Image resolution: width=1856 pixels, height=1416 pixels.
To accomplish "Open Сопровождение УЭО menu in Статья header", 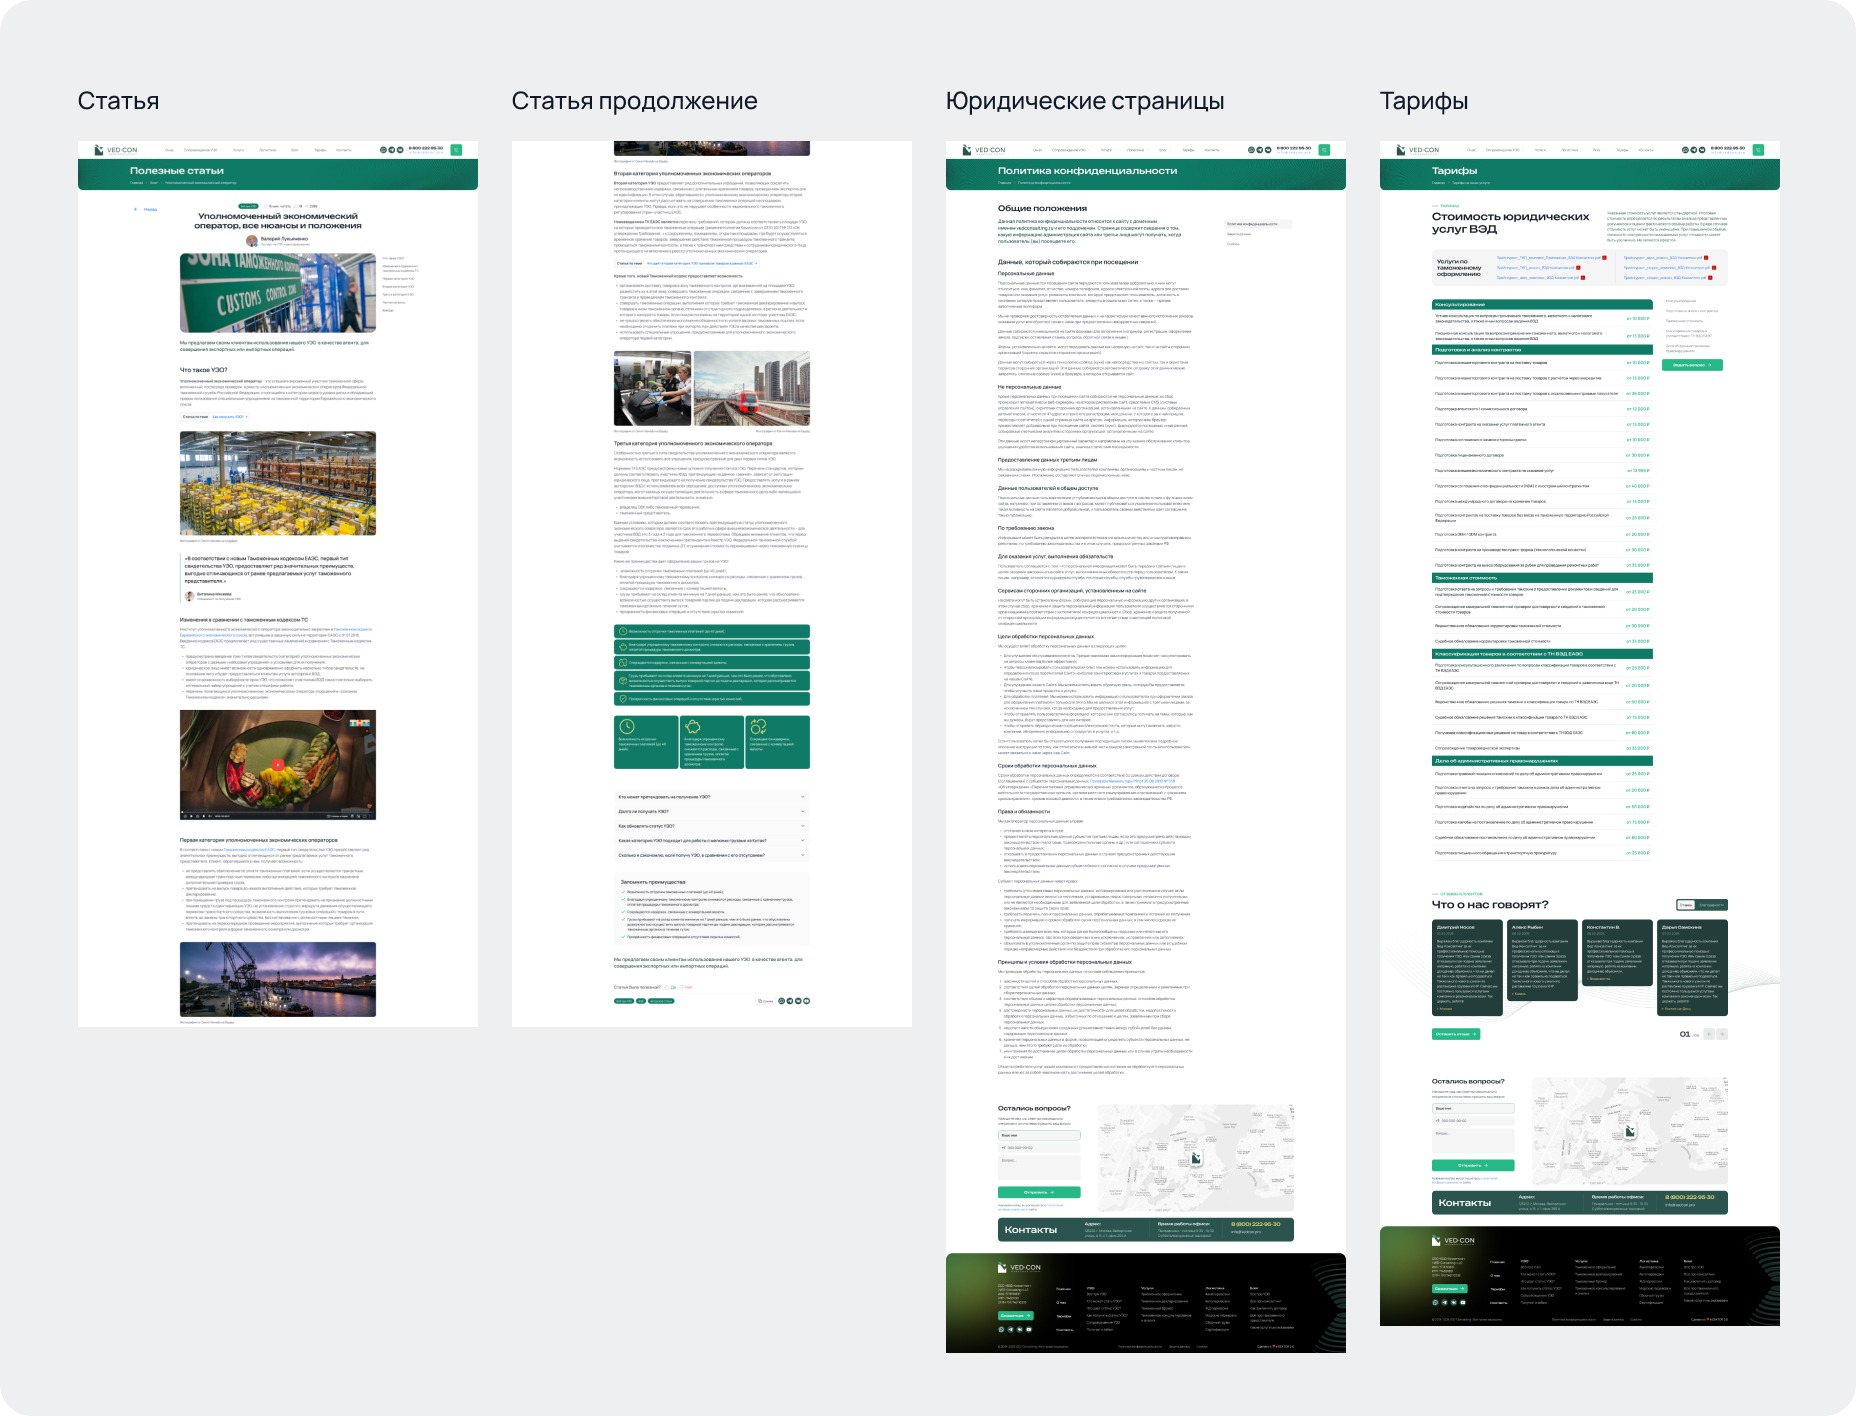I will click(201, 150).
